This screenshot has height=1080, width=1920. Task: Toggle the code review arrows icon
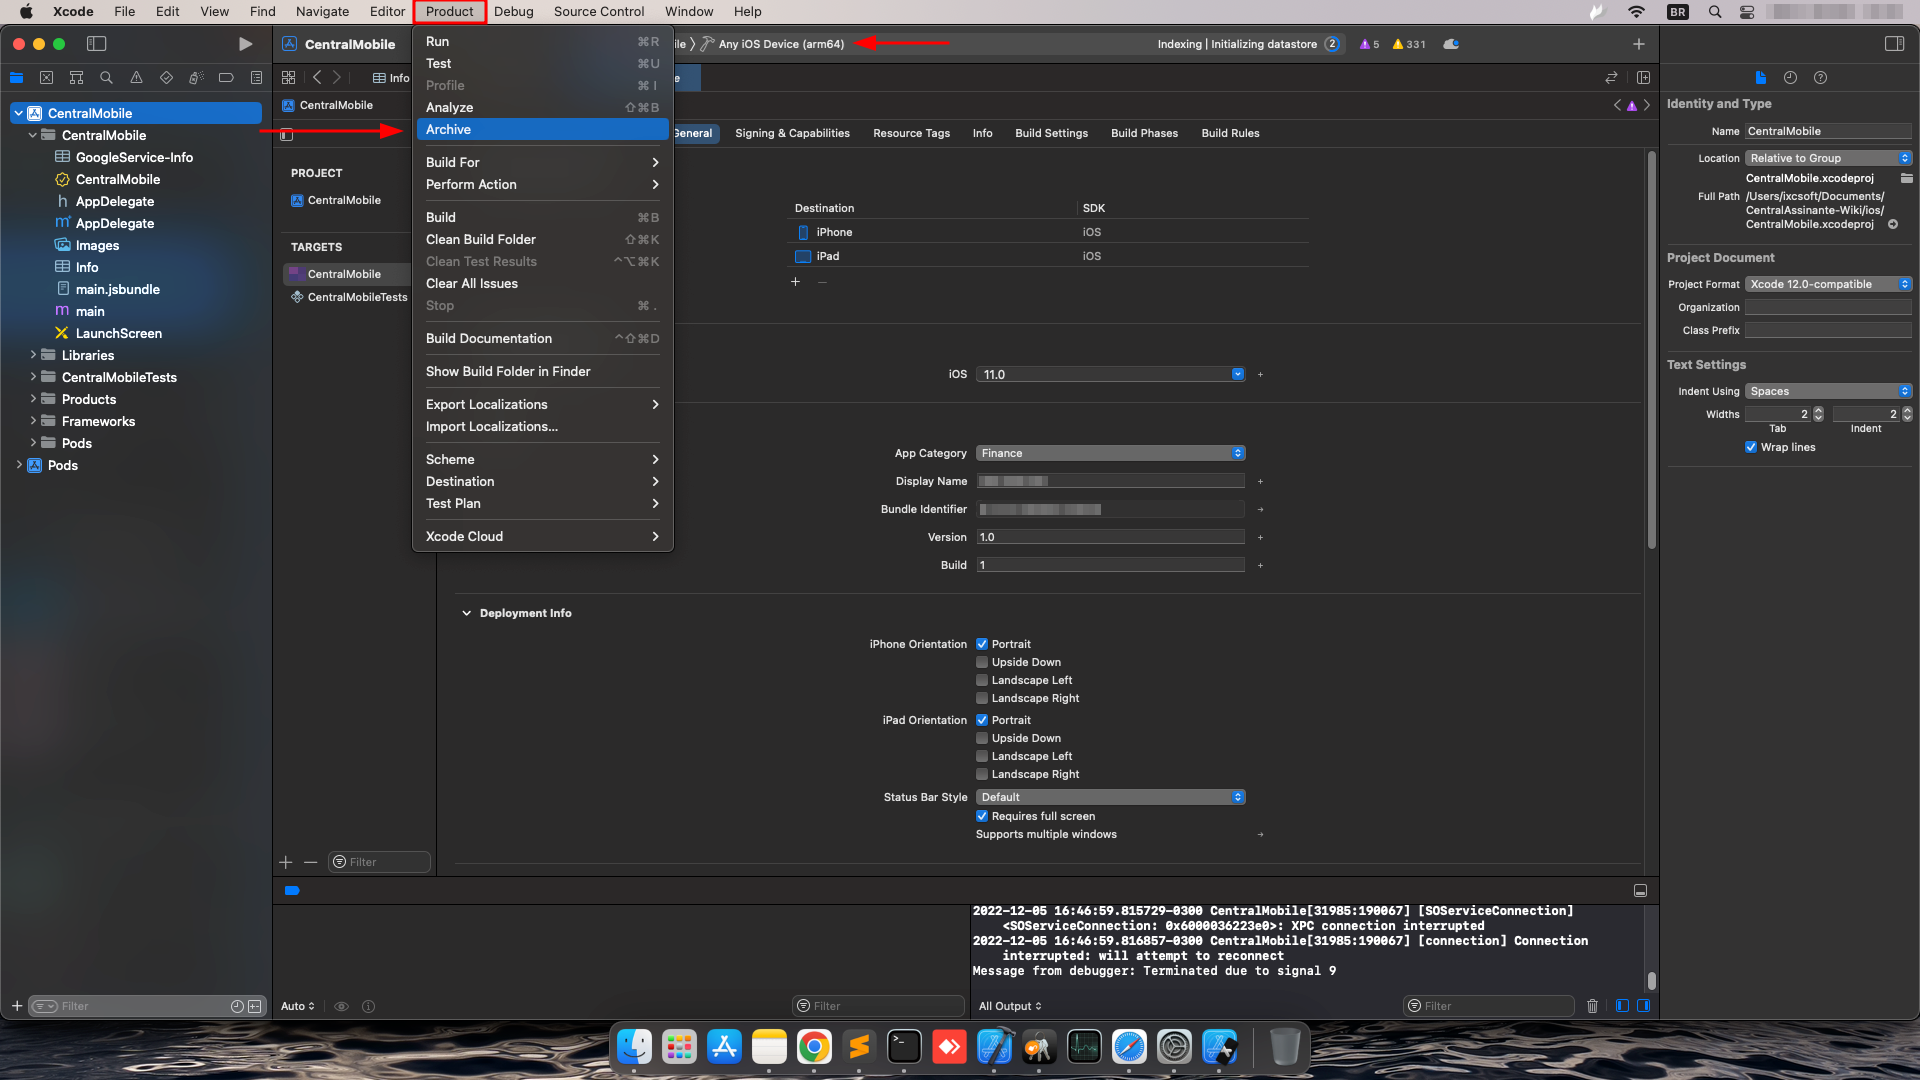1611,78
